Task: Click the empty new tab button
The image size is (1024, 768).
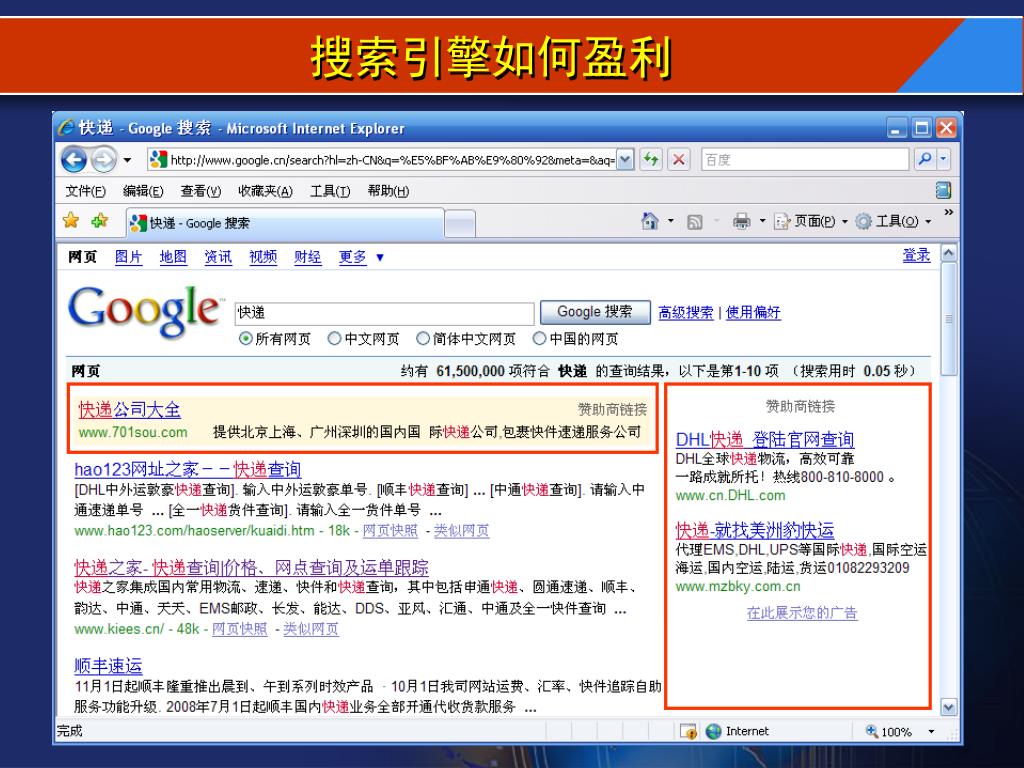Action: coord(460,224)
